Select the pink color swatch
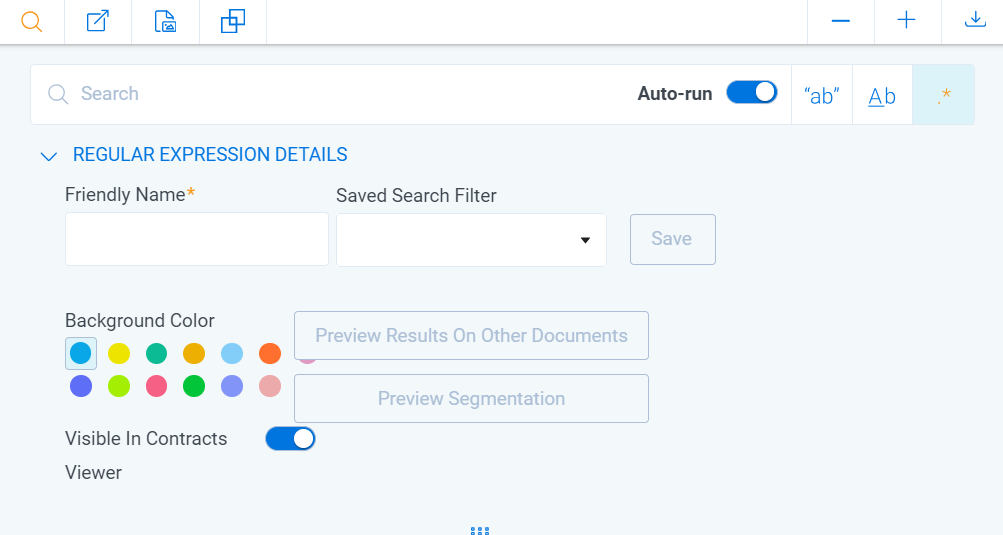The width and height of the screenshot is (1003, 535). pyautogui.click(x=156, y=386)
